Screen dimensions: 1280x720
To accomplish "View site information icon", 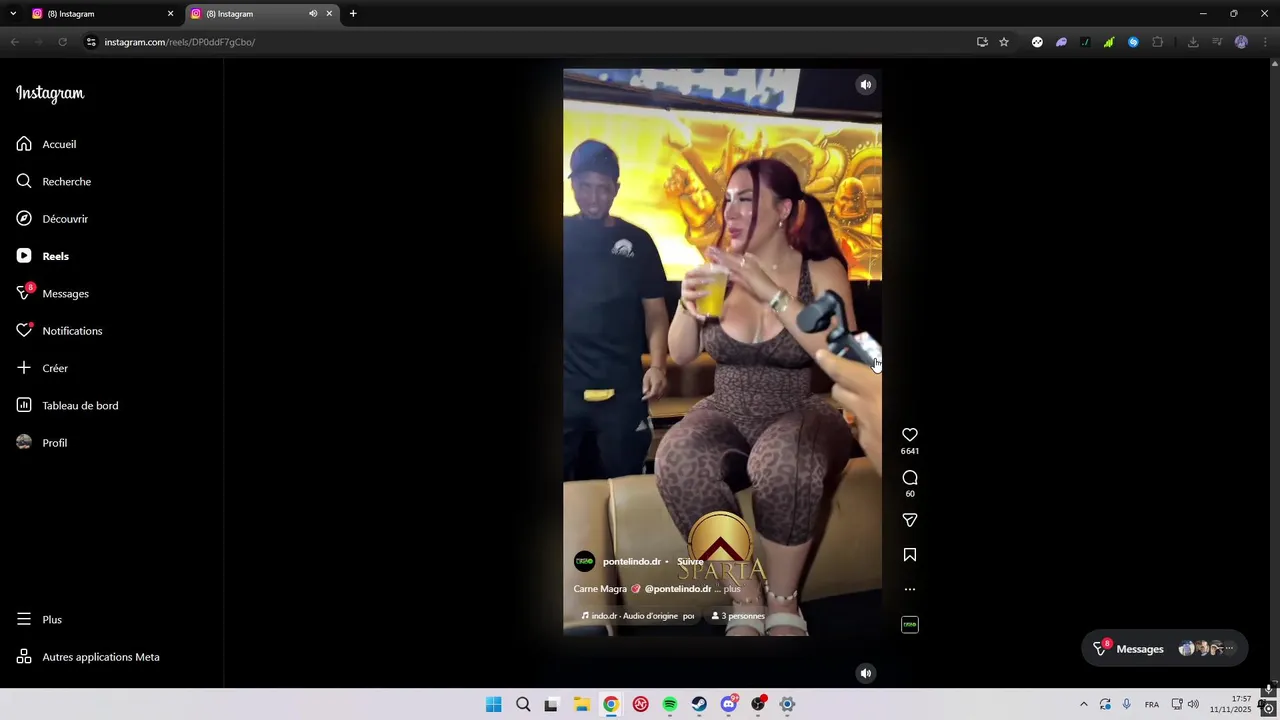I will 91,42.
